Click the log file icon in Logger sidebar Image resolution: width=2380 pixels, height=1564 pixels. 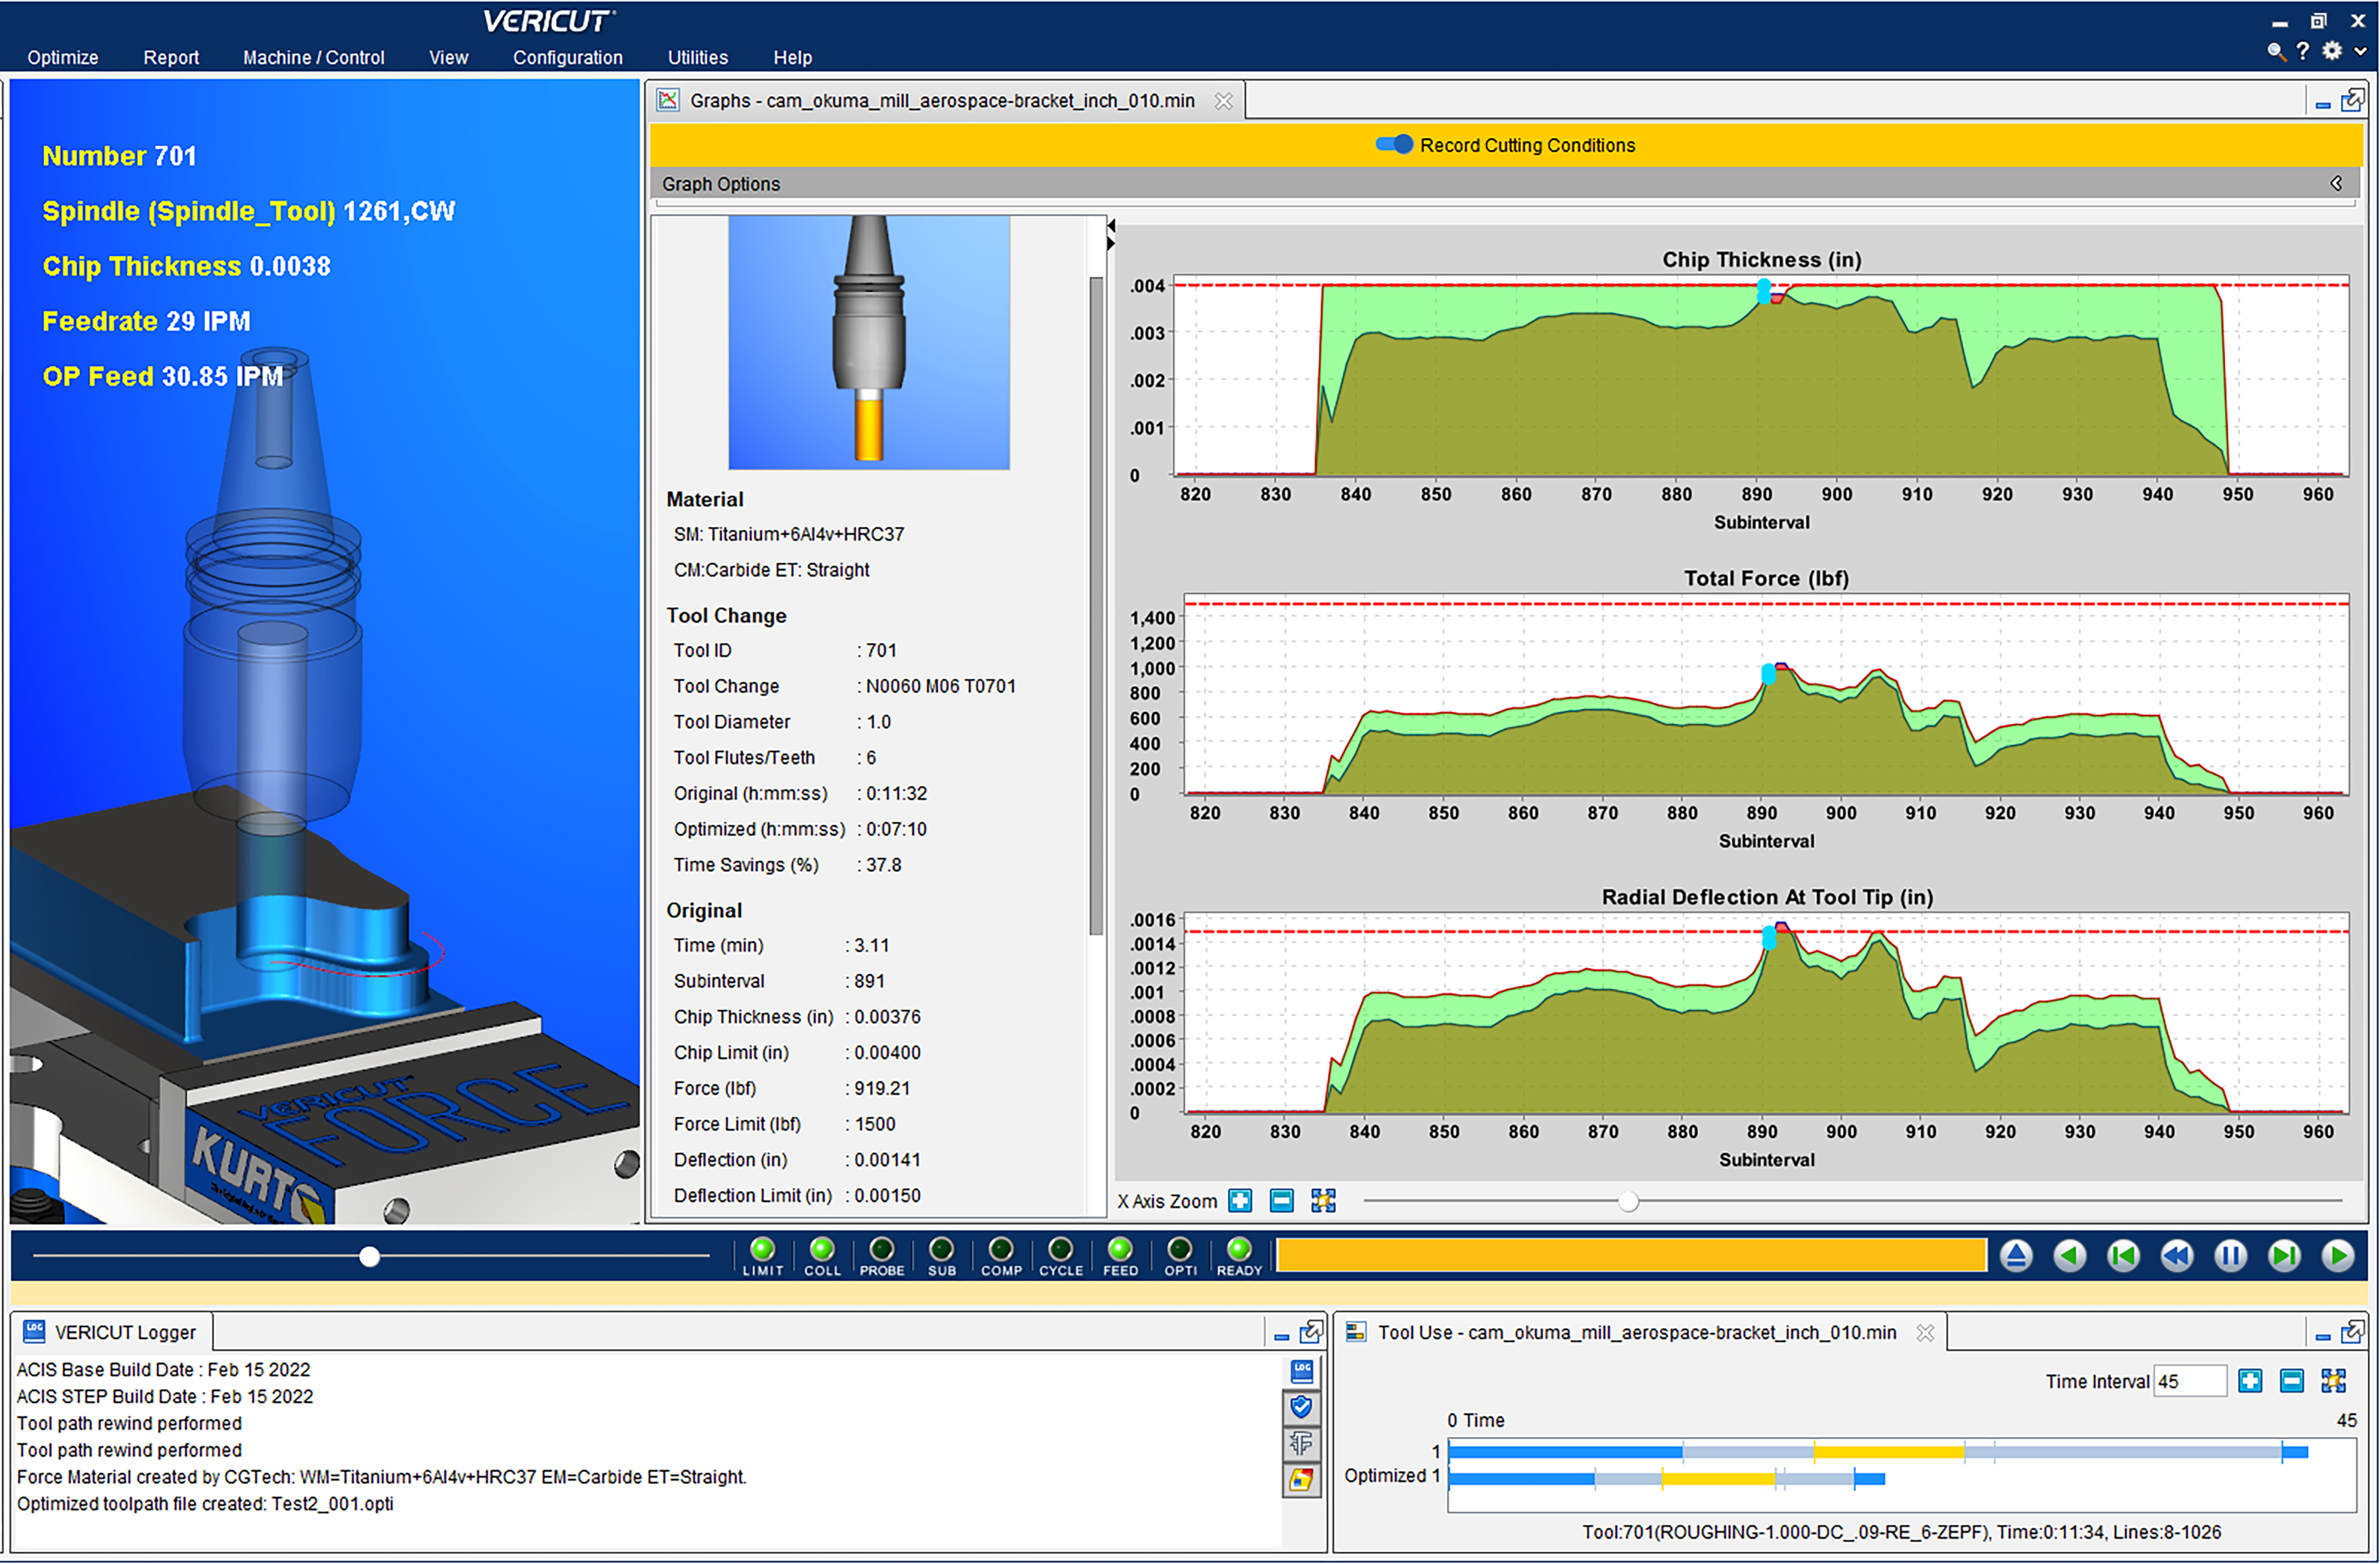click(1301, 1371)
